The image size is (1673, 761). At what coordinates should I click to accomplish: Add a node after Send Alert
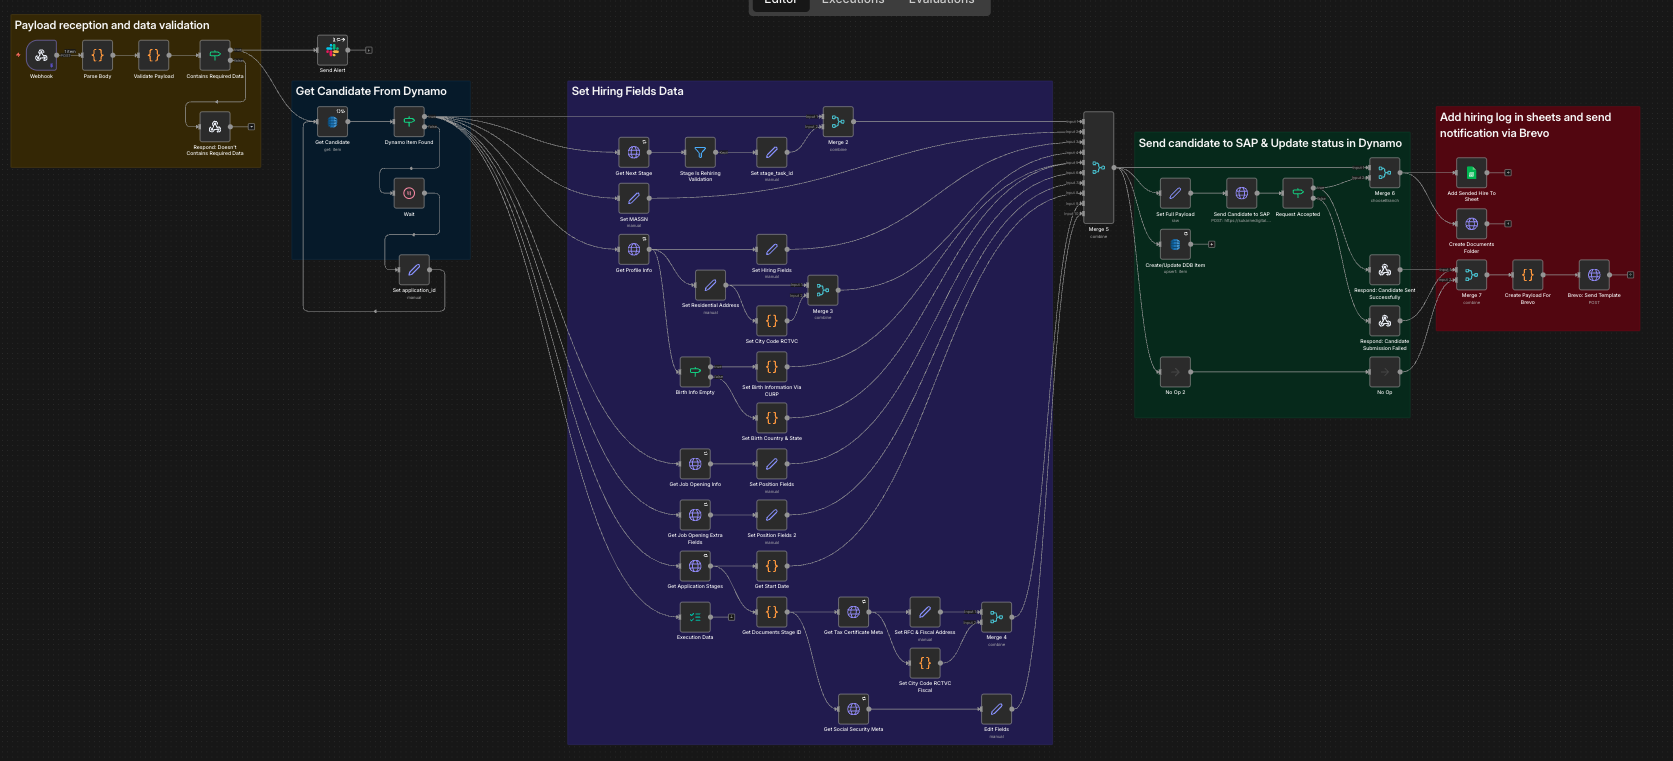point(369,50)
